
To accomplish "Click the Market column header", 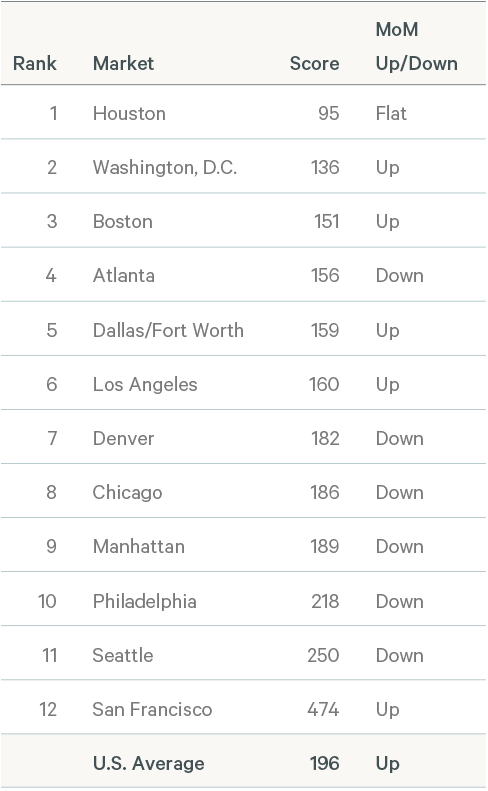I will (x=124, y=64).
